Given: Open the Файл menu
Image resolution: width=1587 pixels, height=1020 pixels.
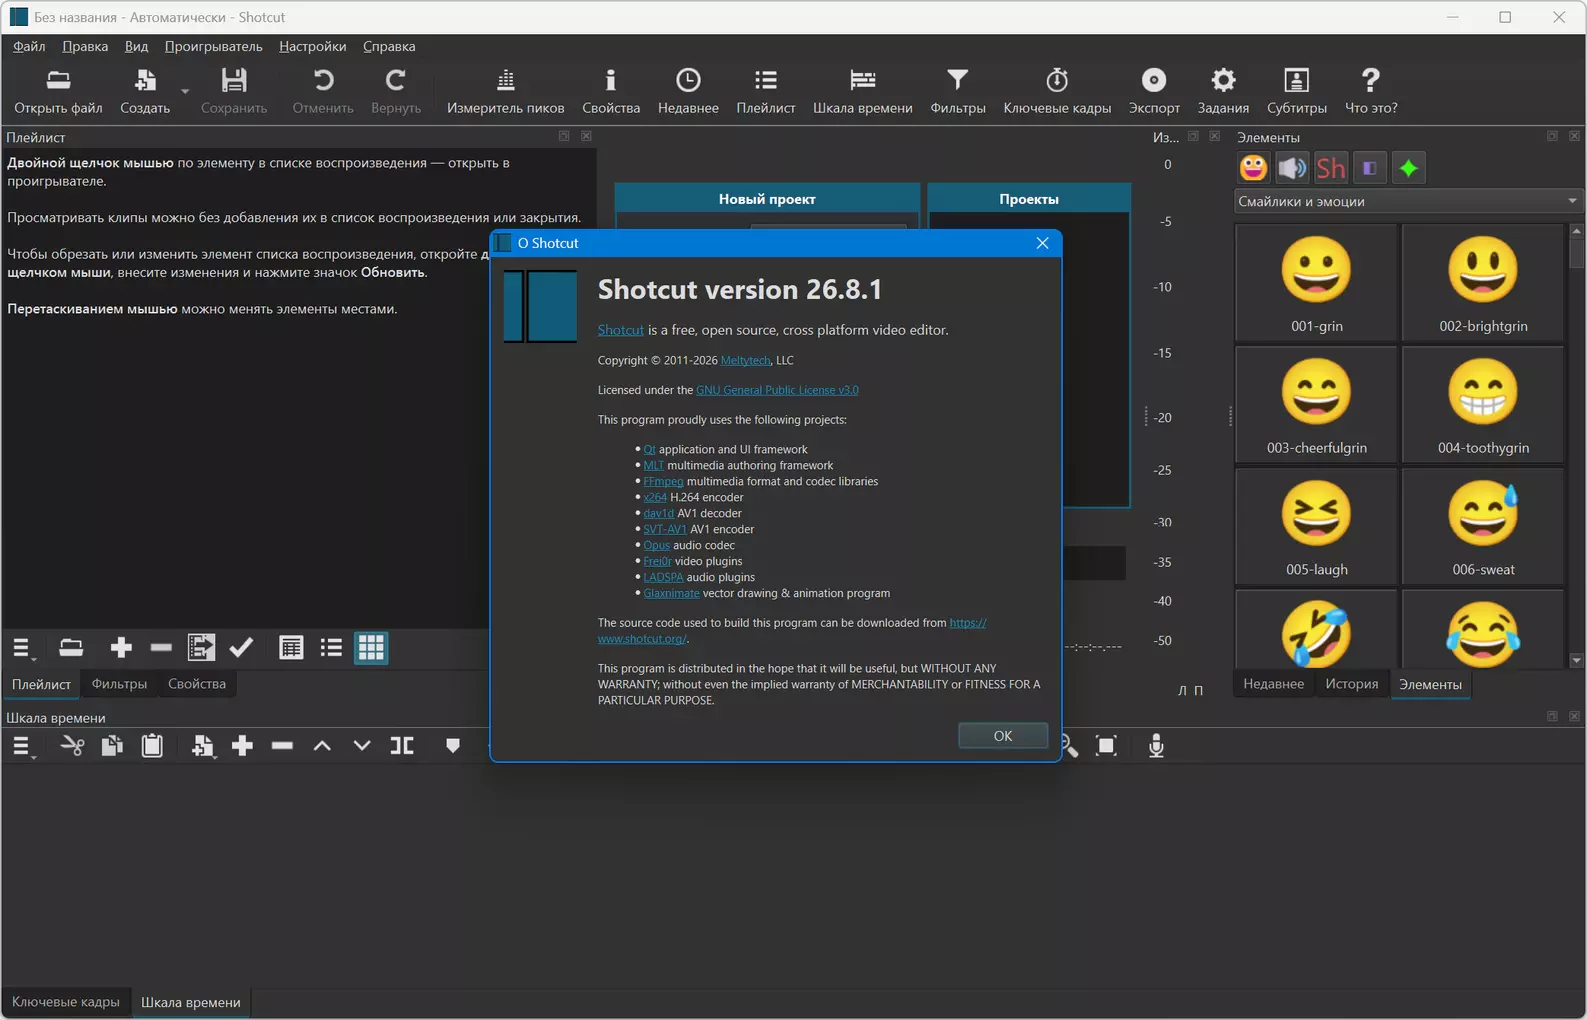Looking at the screenshot, I should pyautogui.click(x=29, y=46).
